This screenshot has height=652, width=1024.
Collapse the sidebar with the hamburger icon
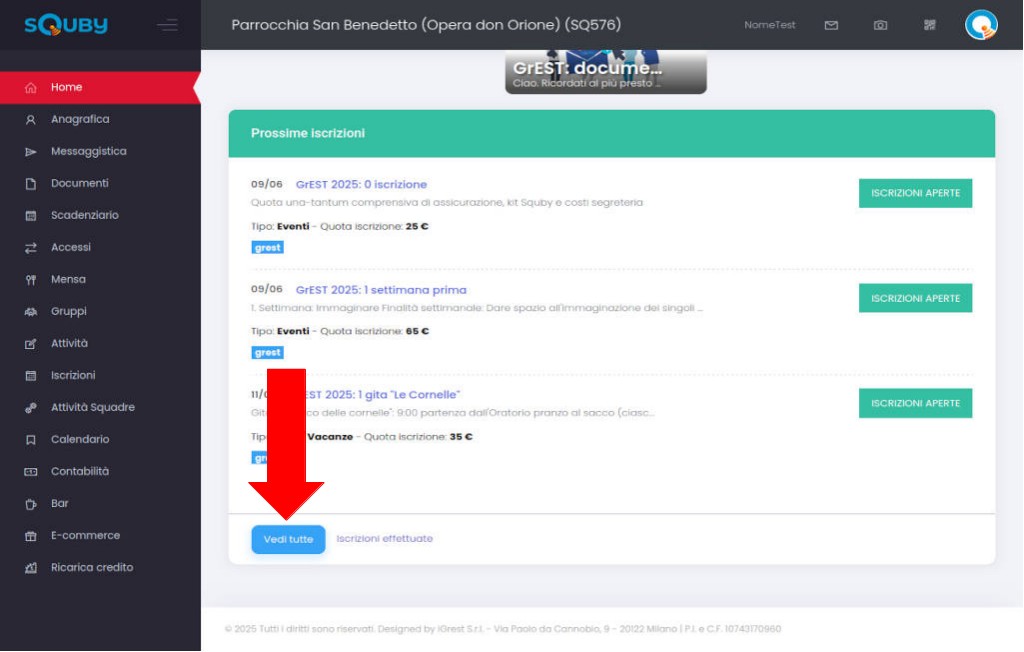coord(167,25)
